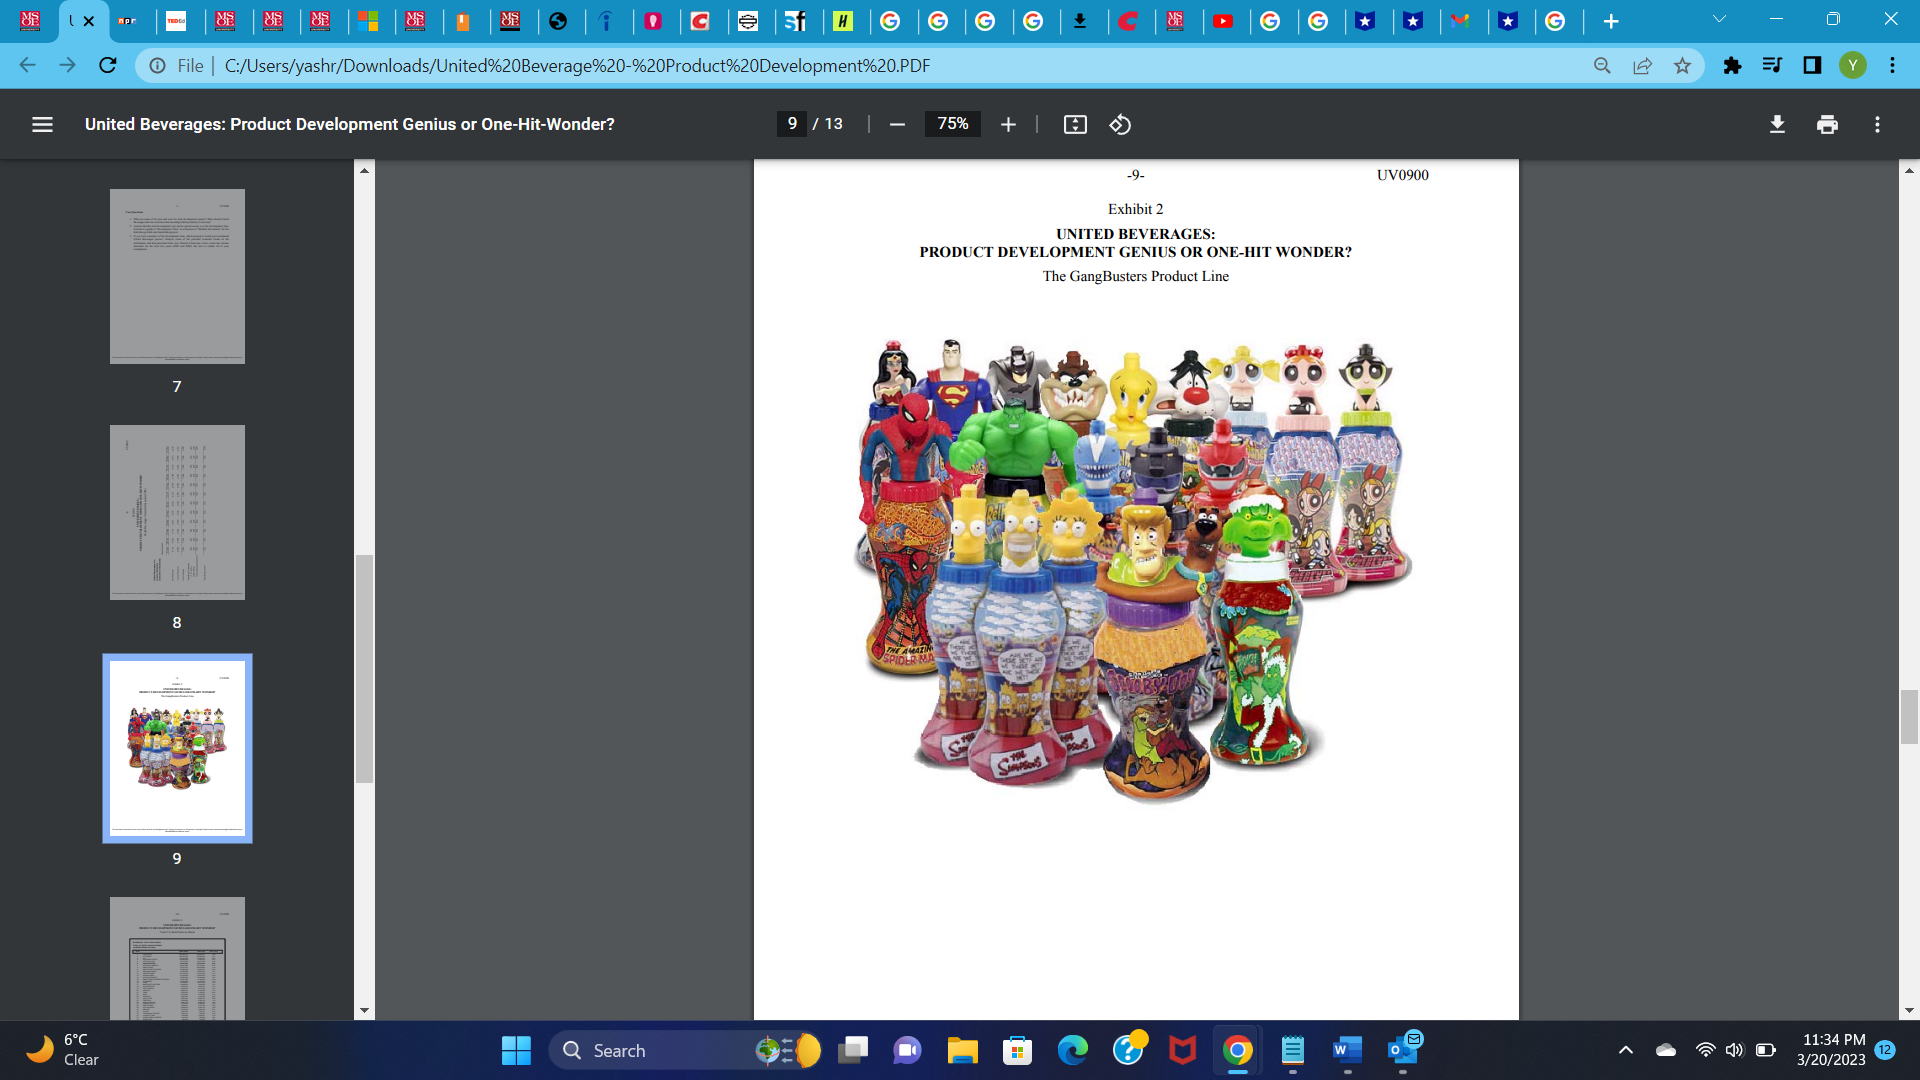Navigate back using the back arrow
The image size is (1920, 1080).
pos(25,65)
